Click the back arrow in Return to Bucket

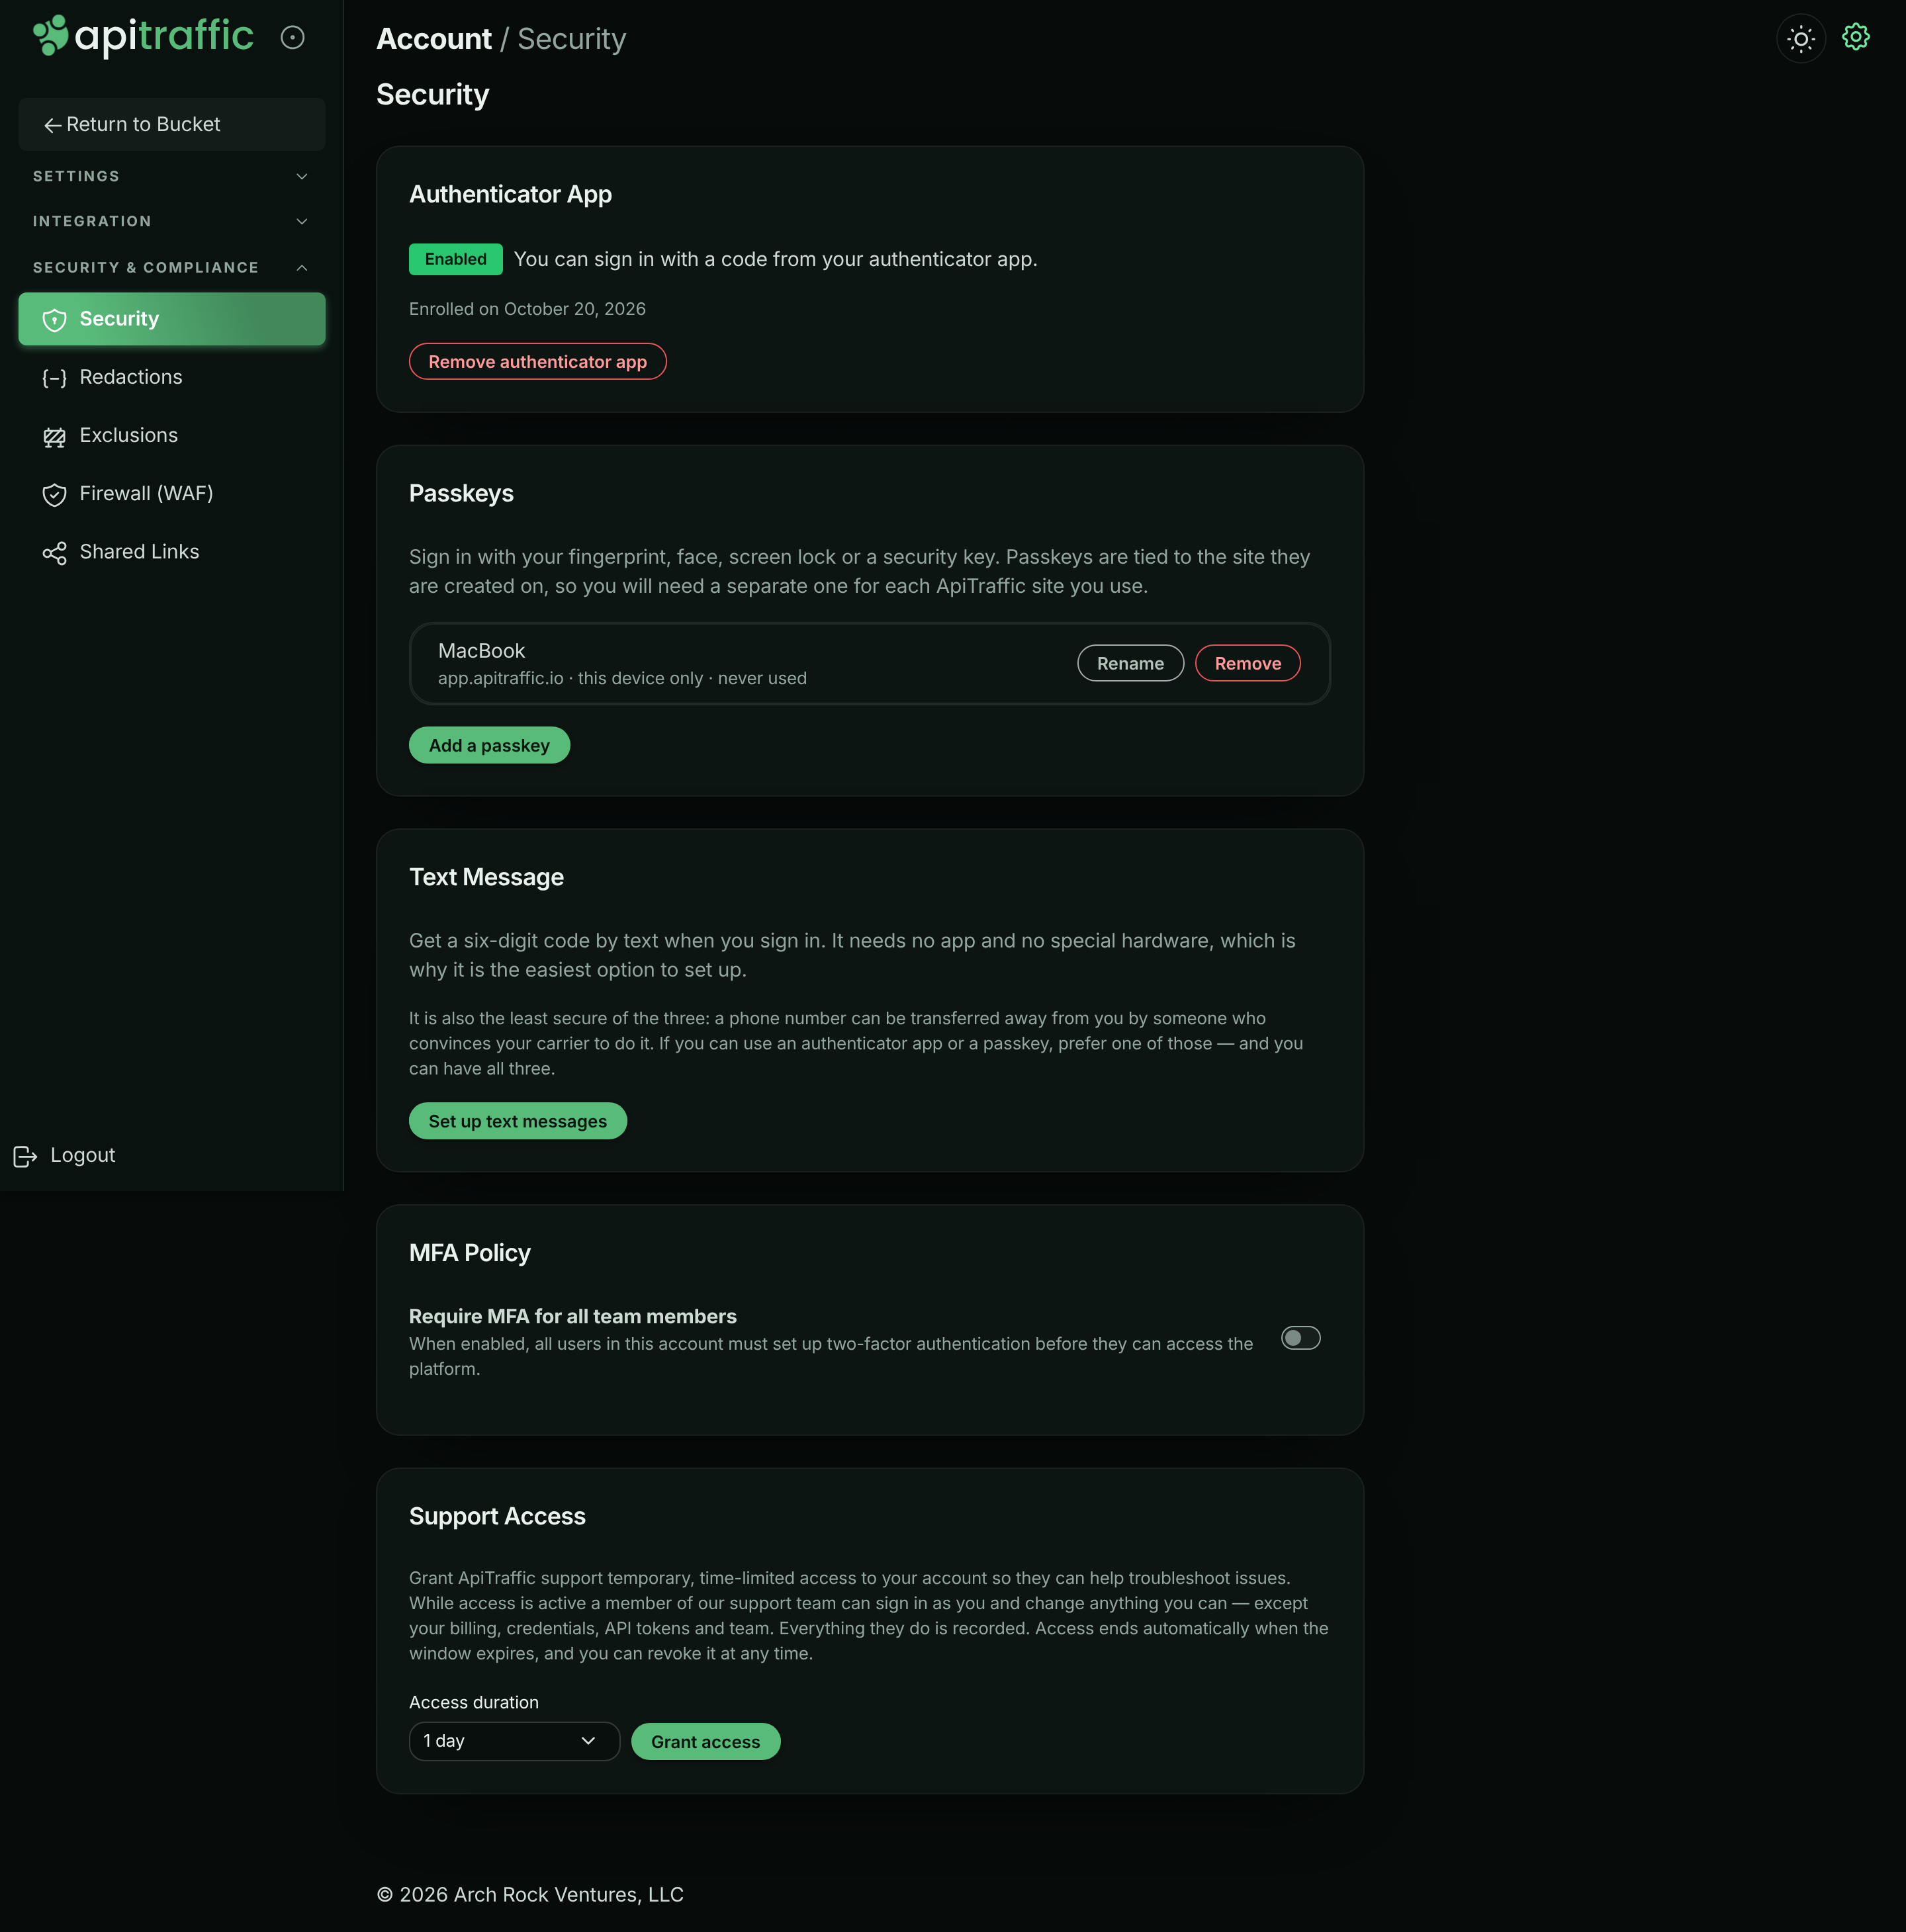53,125
